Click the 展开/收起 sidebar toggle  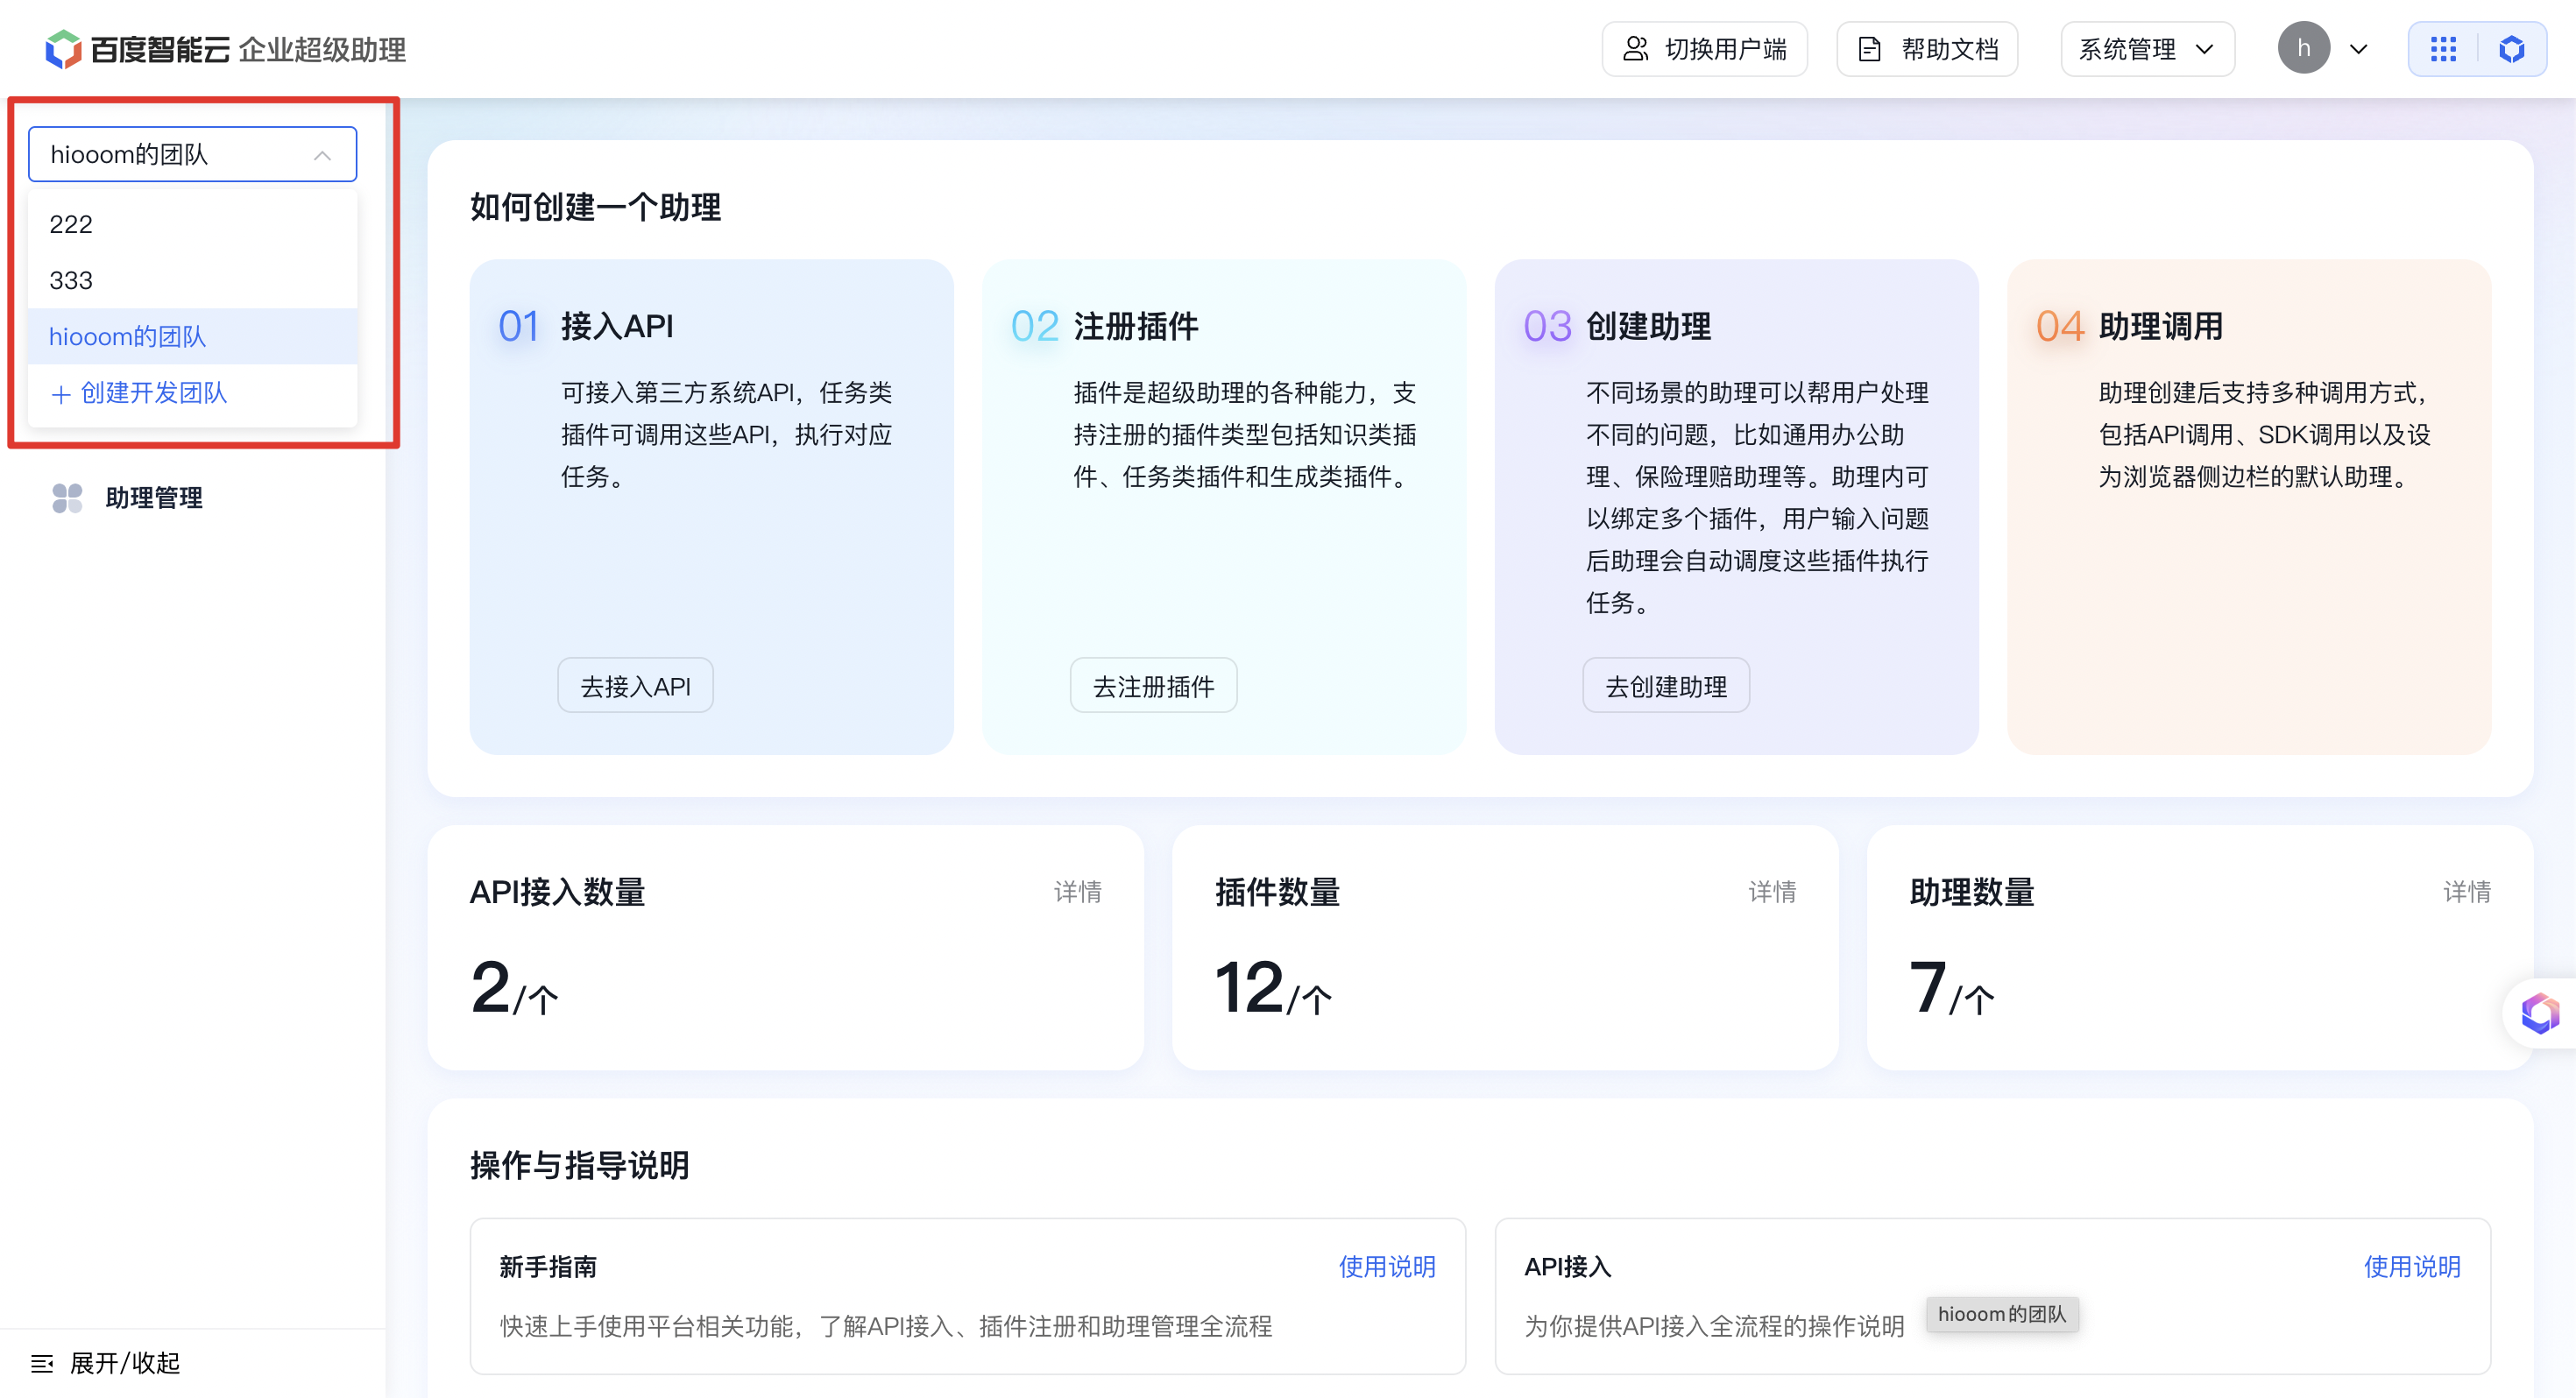105,1363
